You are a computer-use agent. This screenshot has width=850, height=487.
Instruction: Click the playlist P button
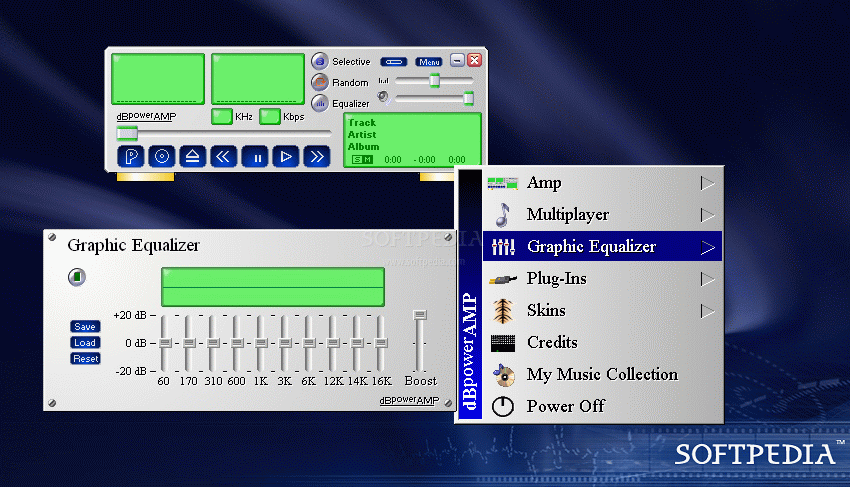click(x=131, y=157)
